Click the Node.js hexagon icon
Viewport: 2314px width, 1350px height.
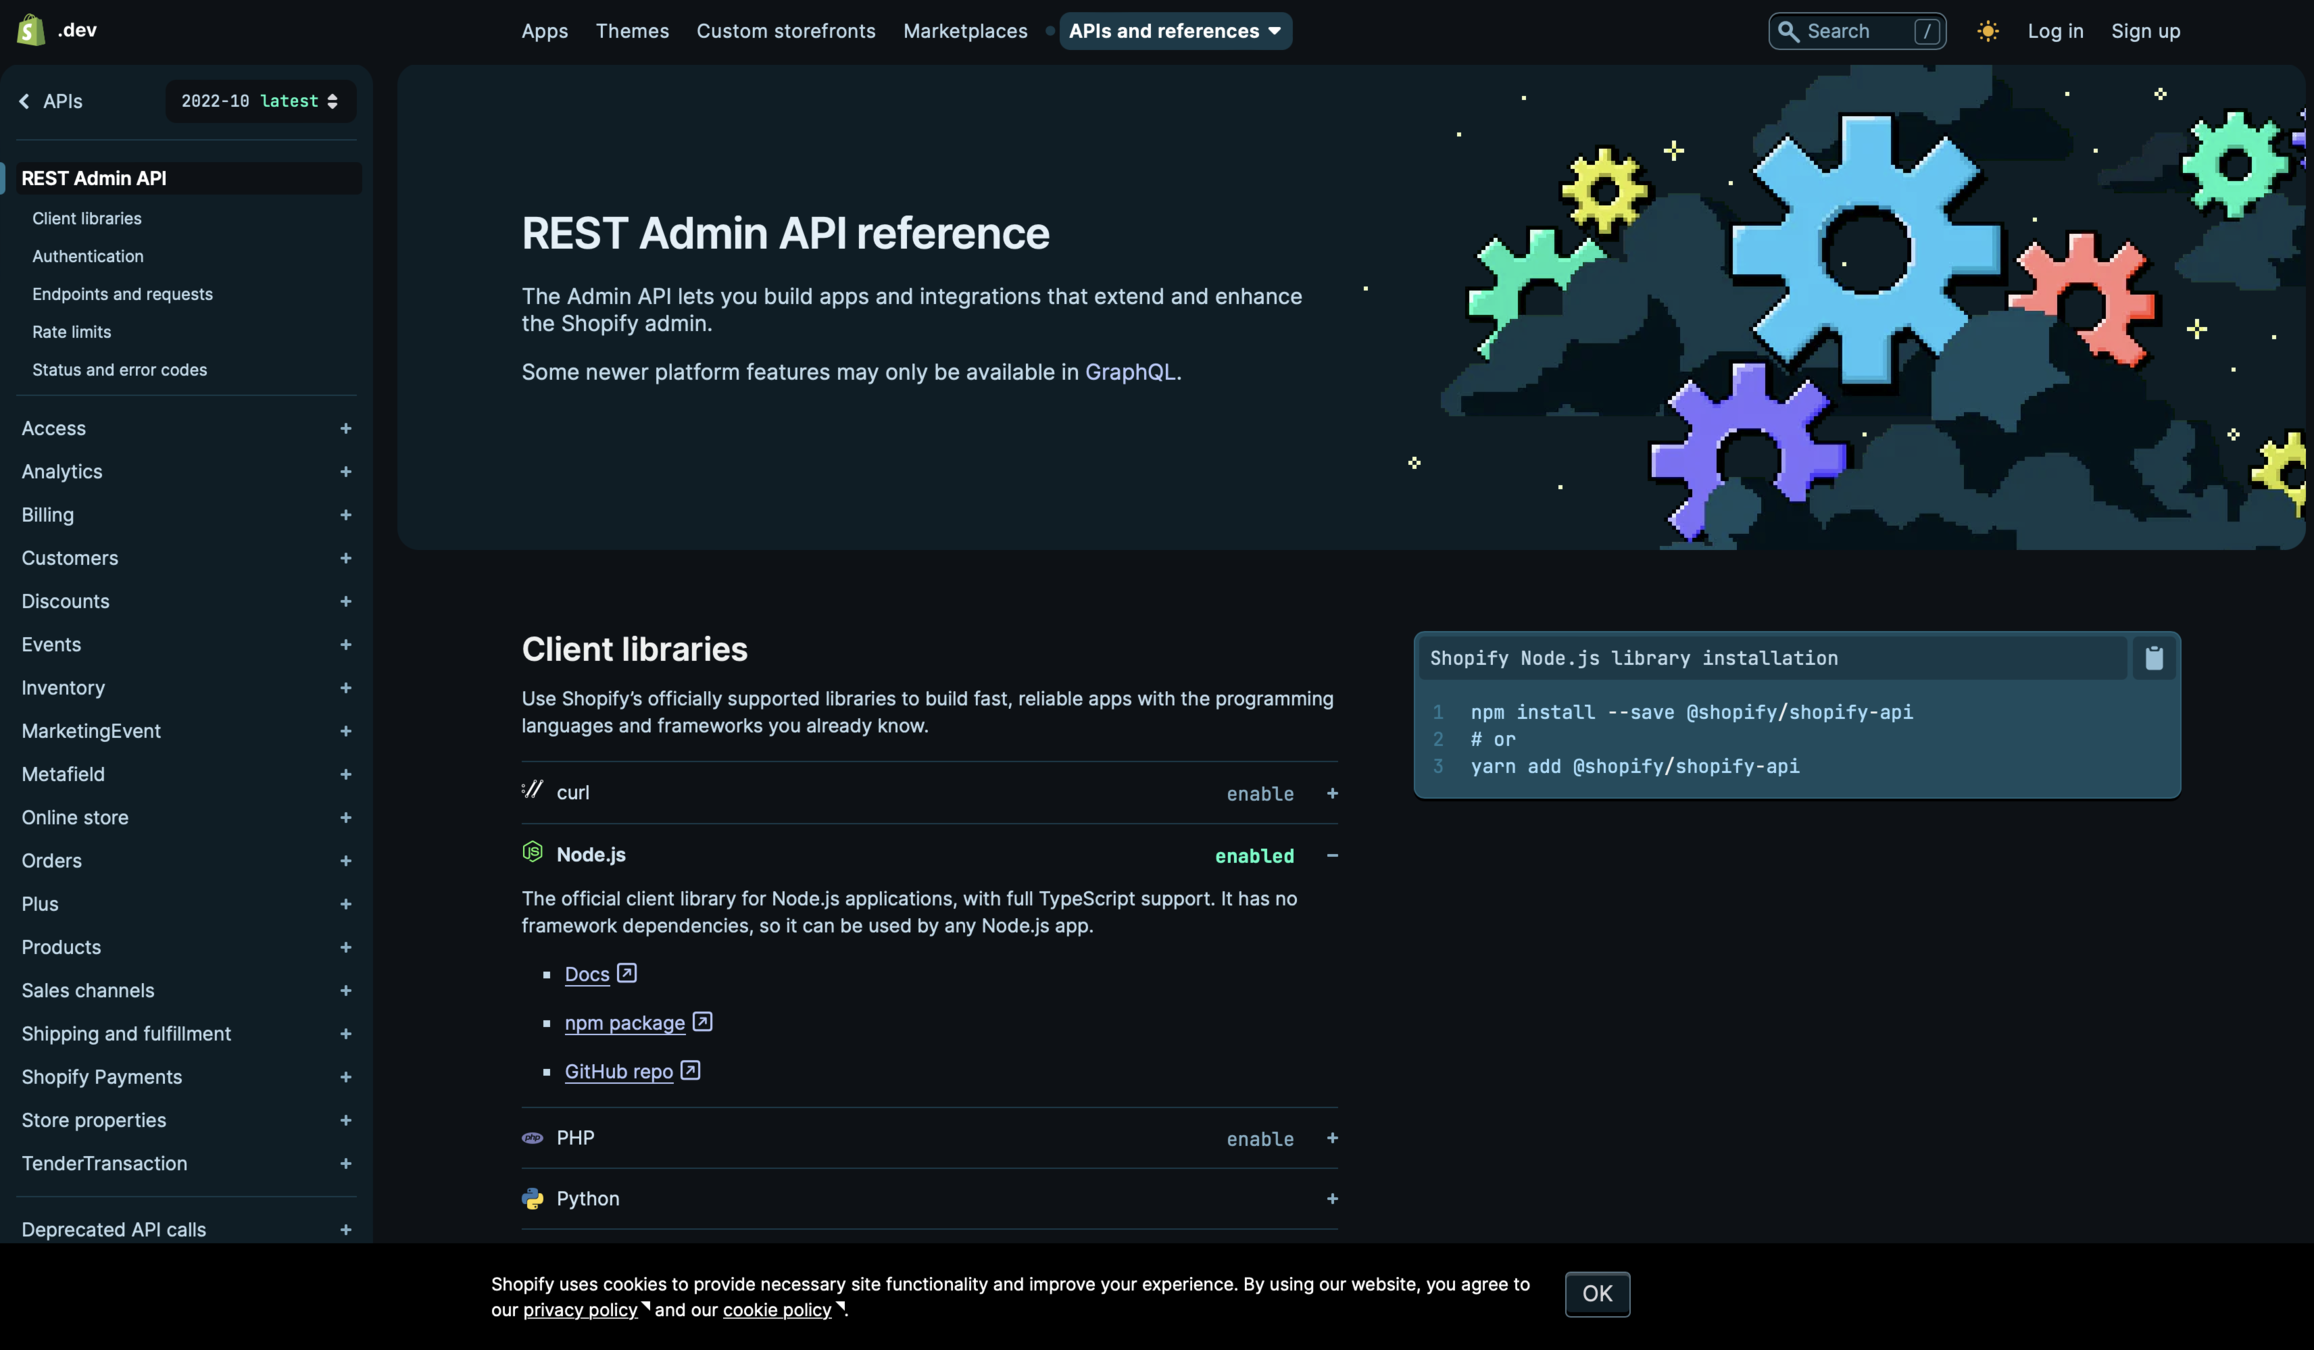532,852
